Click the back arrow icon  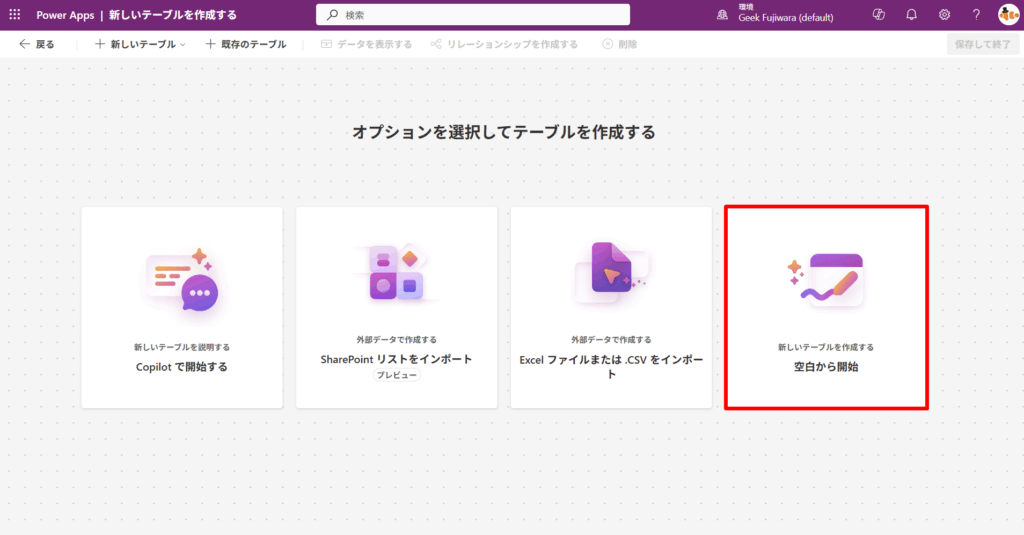[x=24, y=44]
